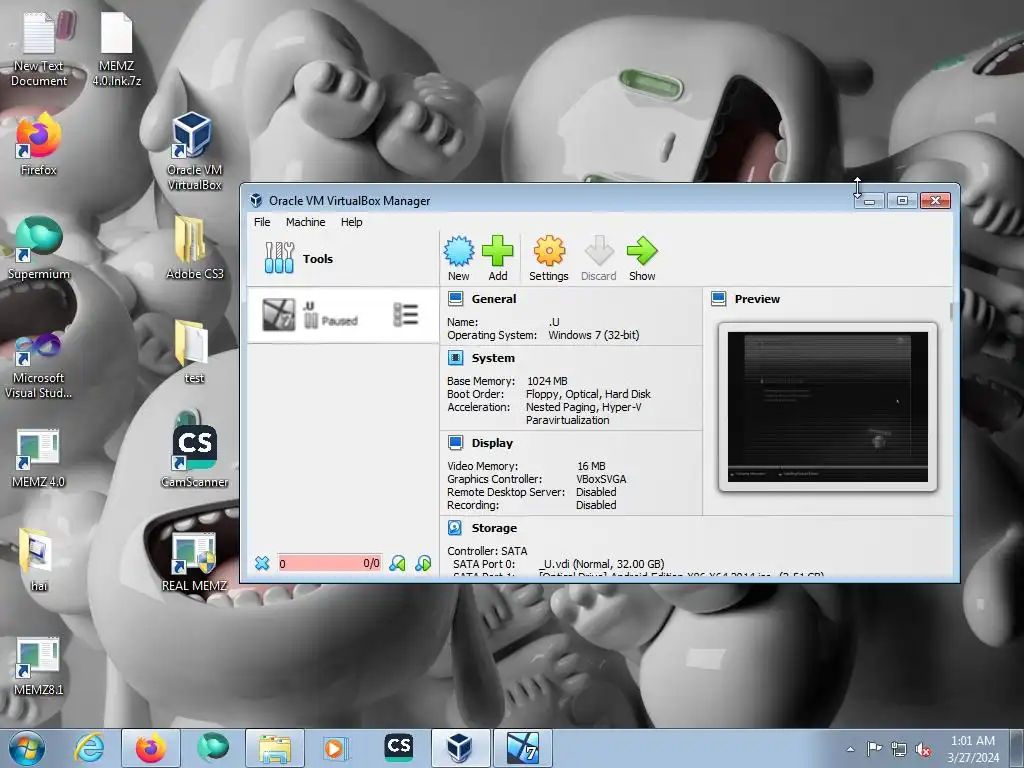The height and width of the screenshot is (768, 1024).
Task: Click the muted volume tray icon
Action: coord(923,750)
